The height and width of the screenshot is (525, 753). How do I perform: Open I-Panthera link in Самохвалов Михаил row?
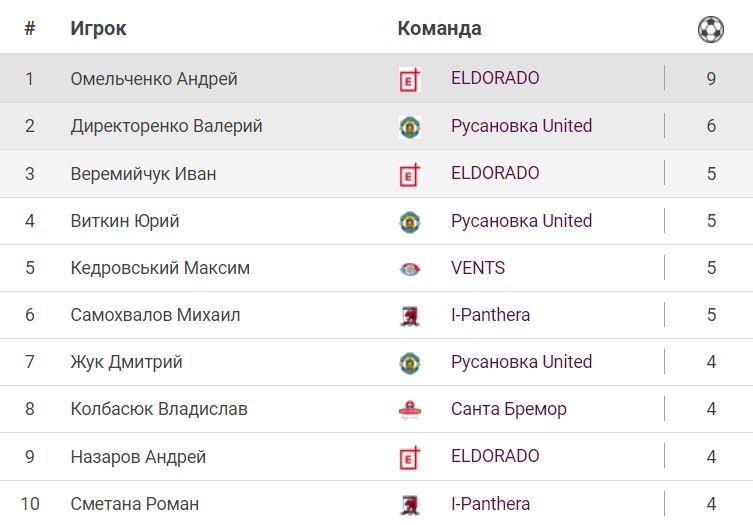tap(490, 315)
